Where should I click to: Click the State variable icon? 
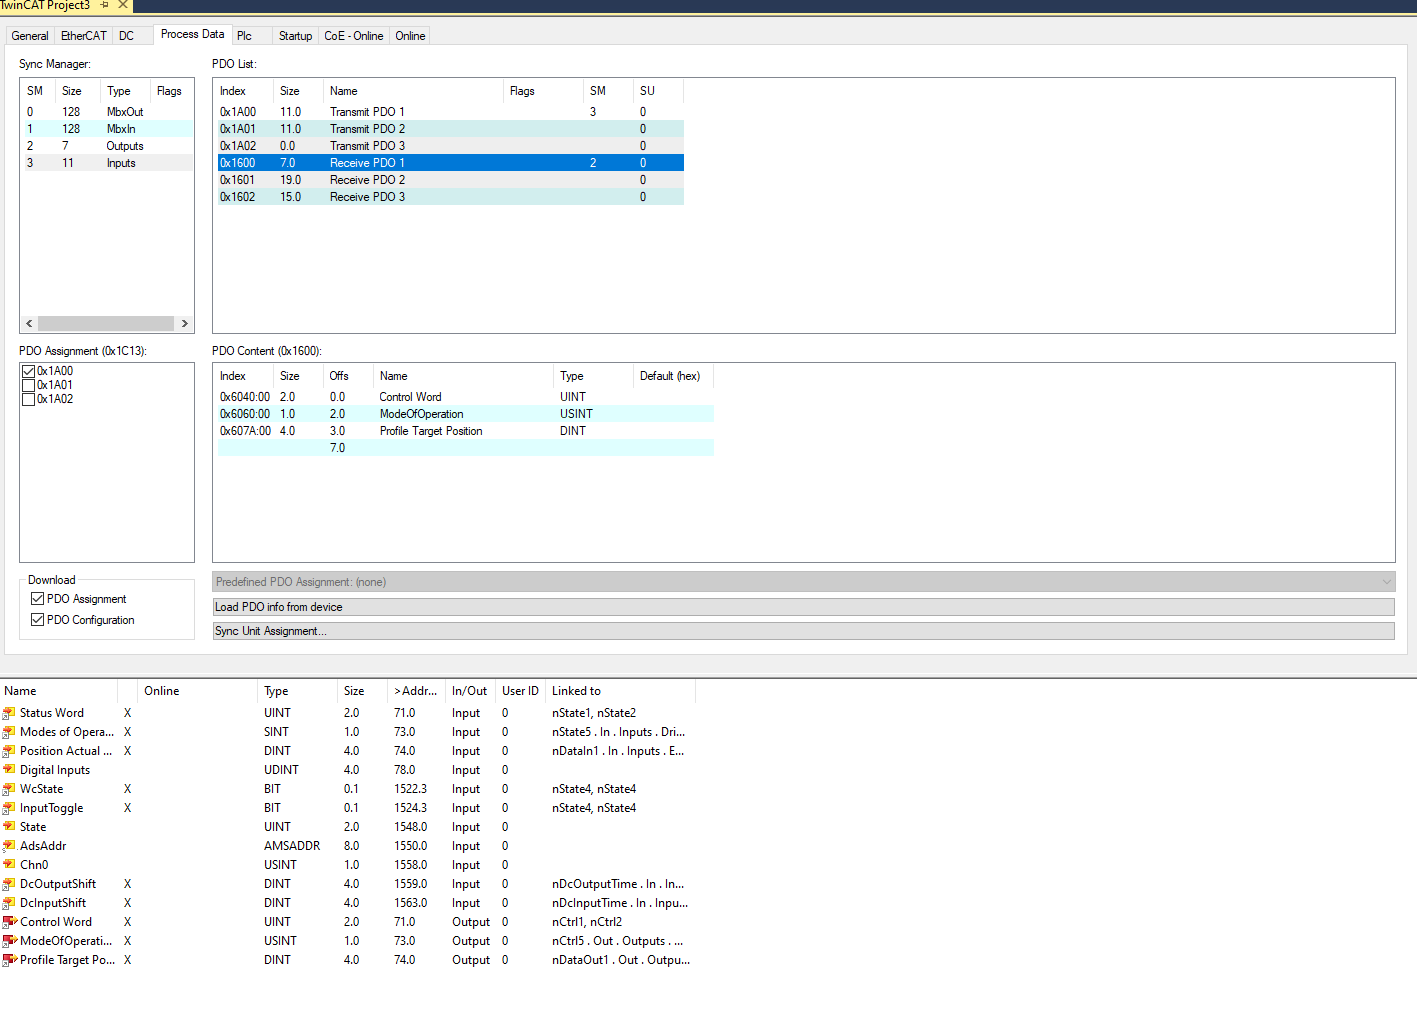9,827
